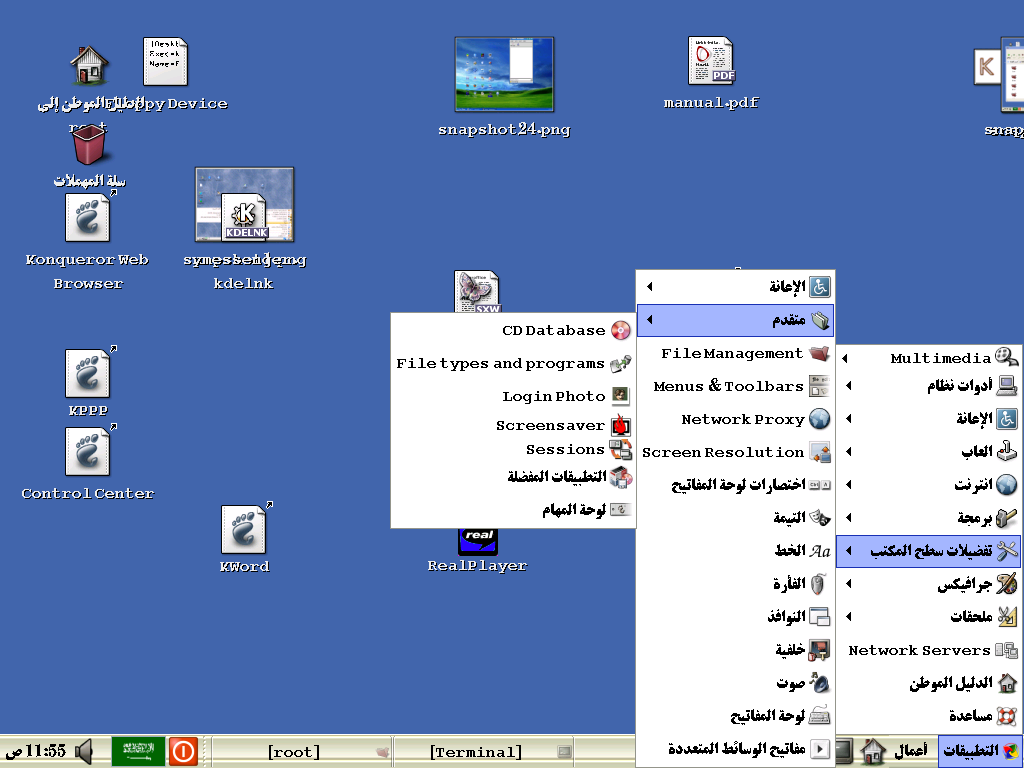This screenshot has width=1024, height=768.
Task: Open the مساعدة help menu entry
Action: point(929,716)
